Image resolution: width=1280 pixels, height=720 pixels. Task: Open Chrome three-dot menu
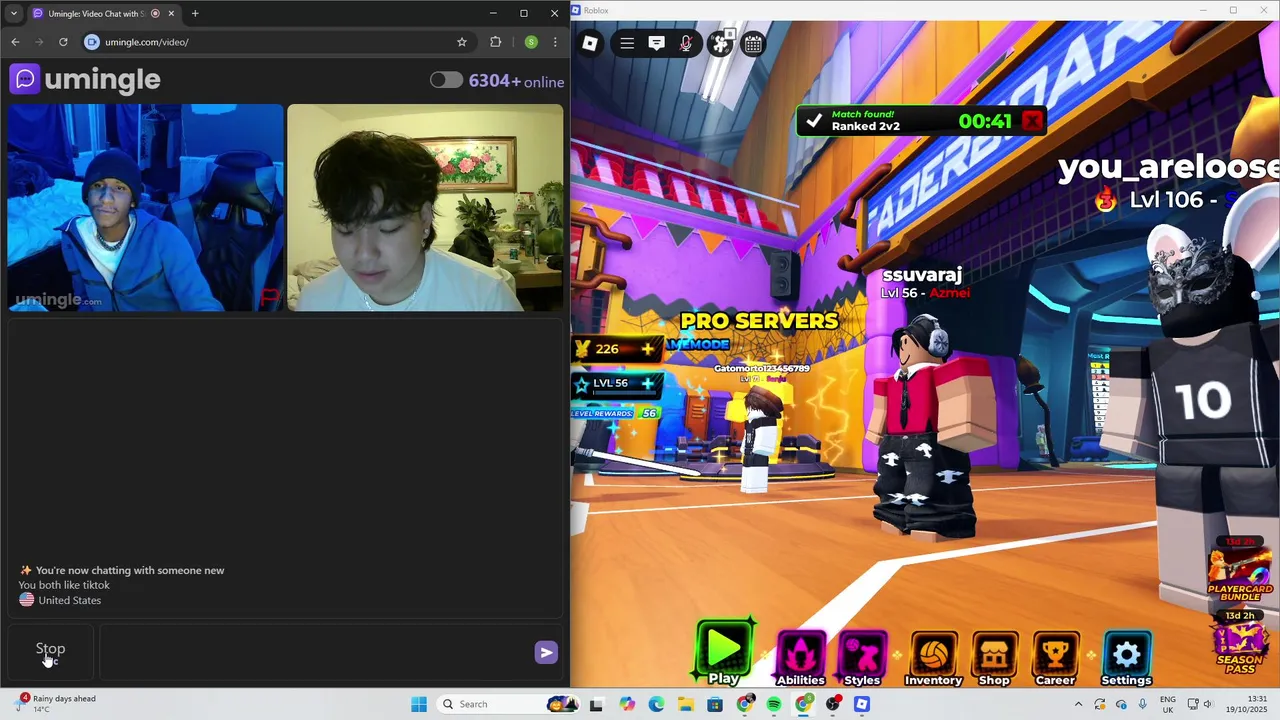(x=555, y=42)
